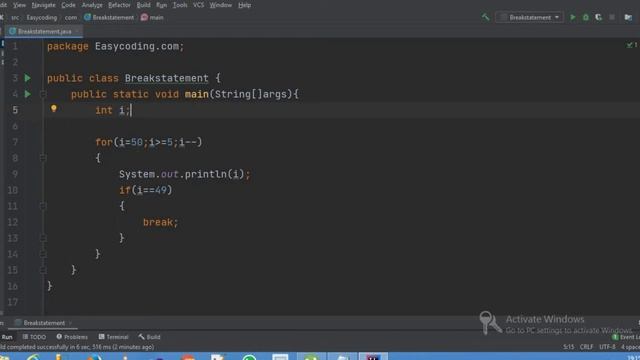
Task: Run Breakstatement with the green play button
Action: click(x=573, y=17)
